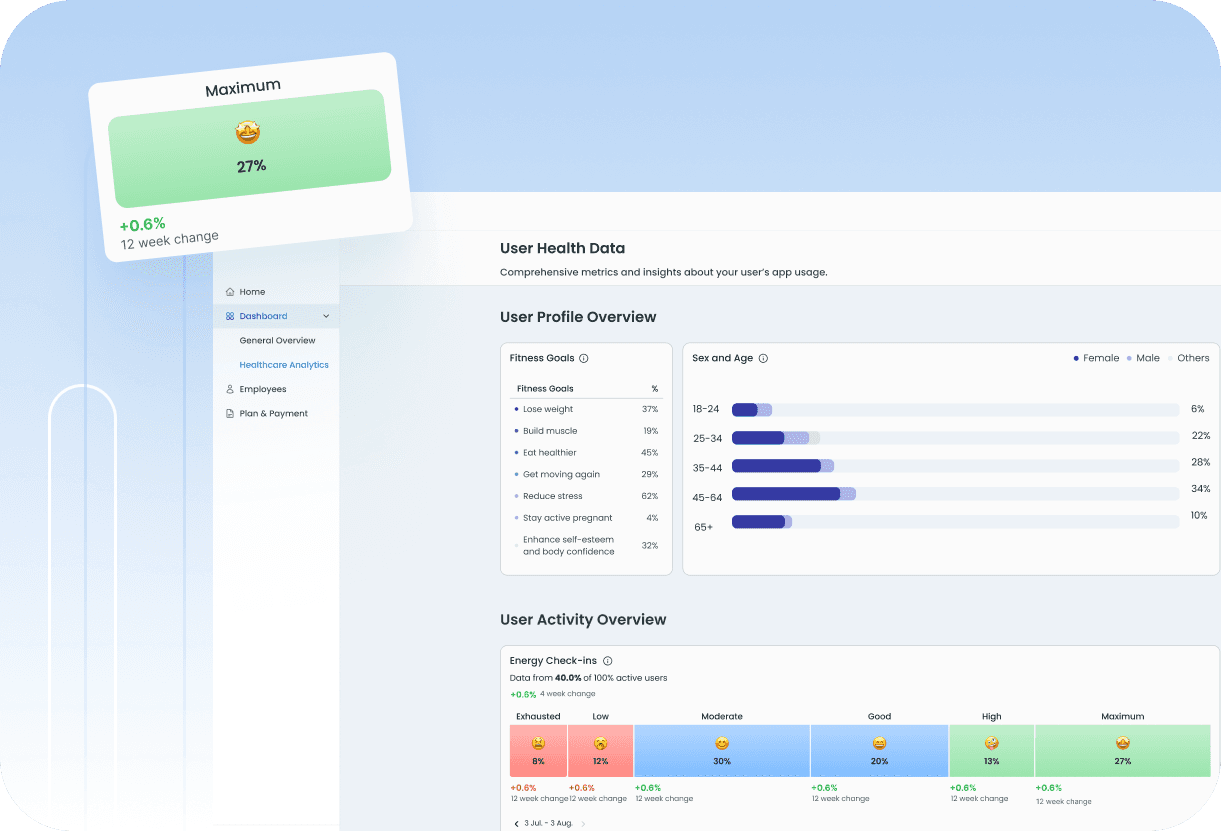This screenshot has width=1221, height=831.
Task: Click 4 week change text
Action: [x=568, y=694]
